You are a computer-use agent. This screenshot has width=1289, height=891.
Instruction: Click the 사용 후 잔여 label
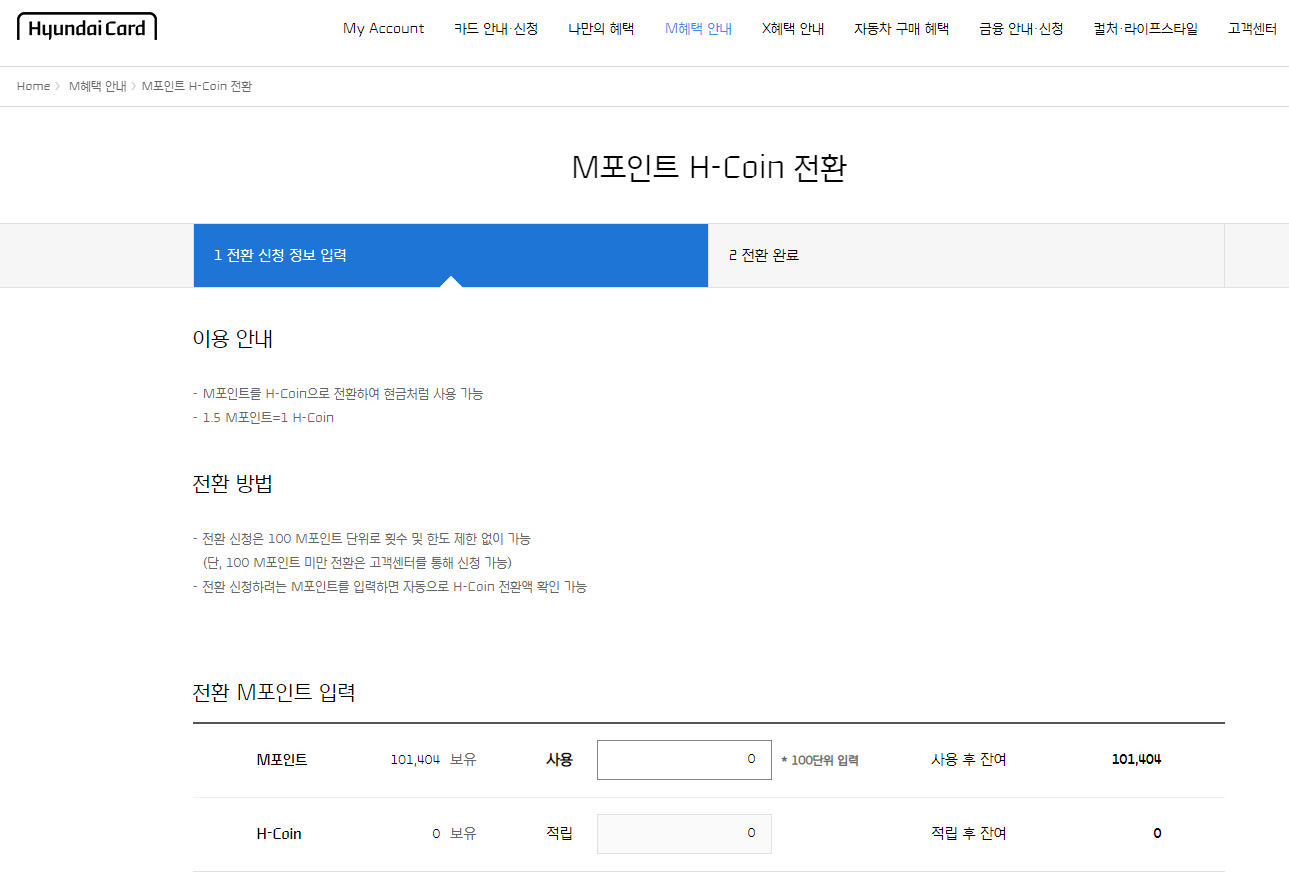969,760
